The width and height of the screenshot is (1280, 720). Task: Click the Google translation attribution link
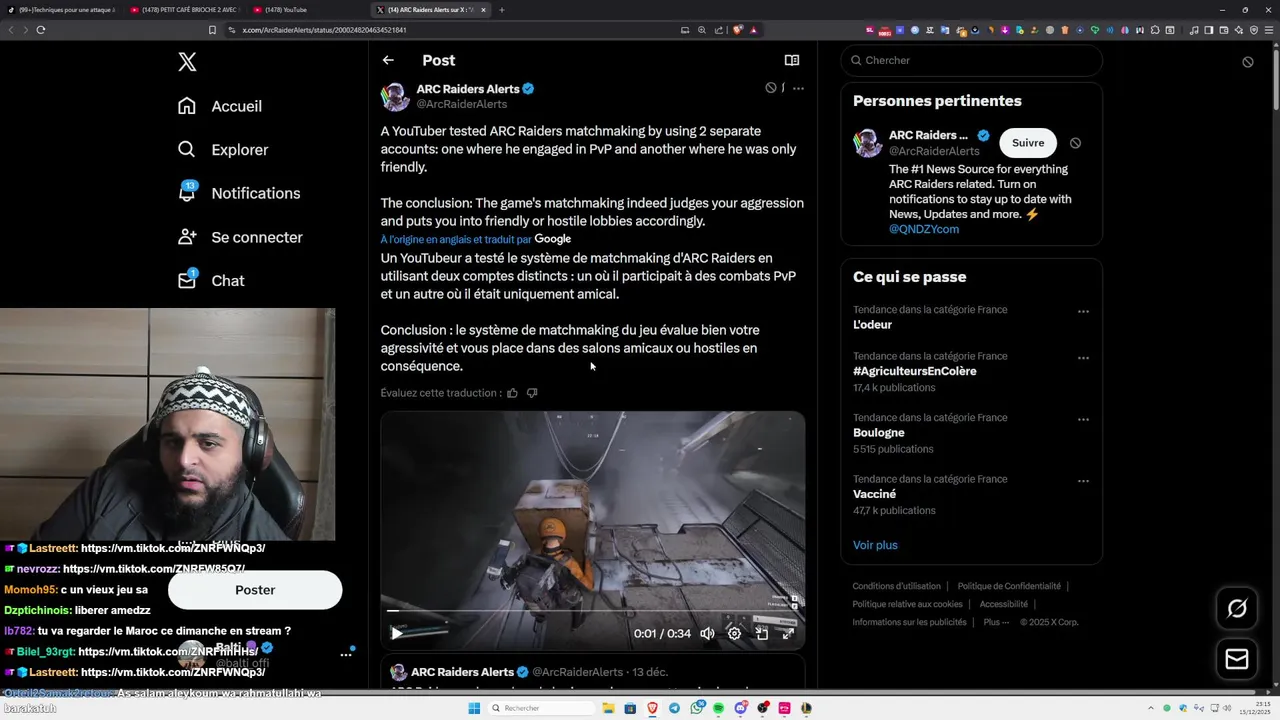click(x=476, y=239)
